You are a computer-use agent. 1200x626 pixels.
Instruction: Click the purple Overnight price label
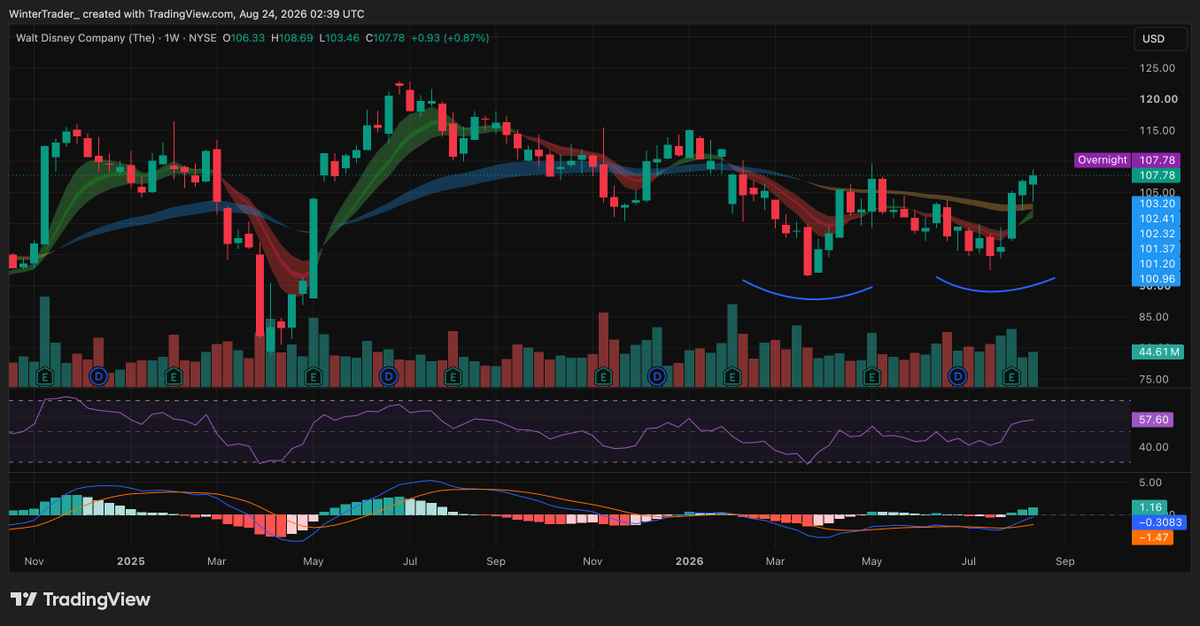(x=1103, y=160)
